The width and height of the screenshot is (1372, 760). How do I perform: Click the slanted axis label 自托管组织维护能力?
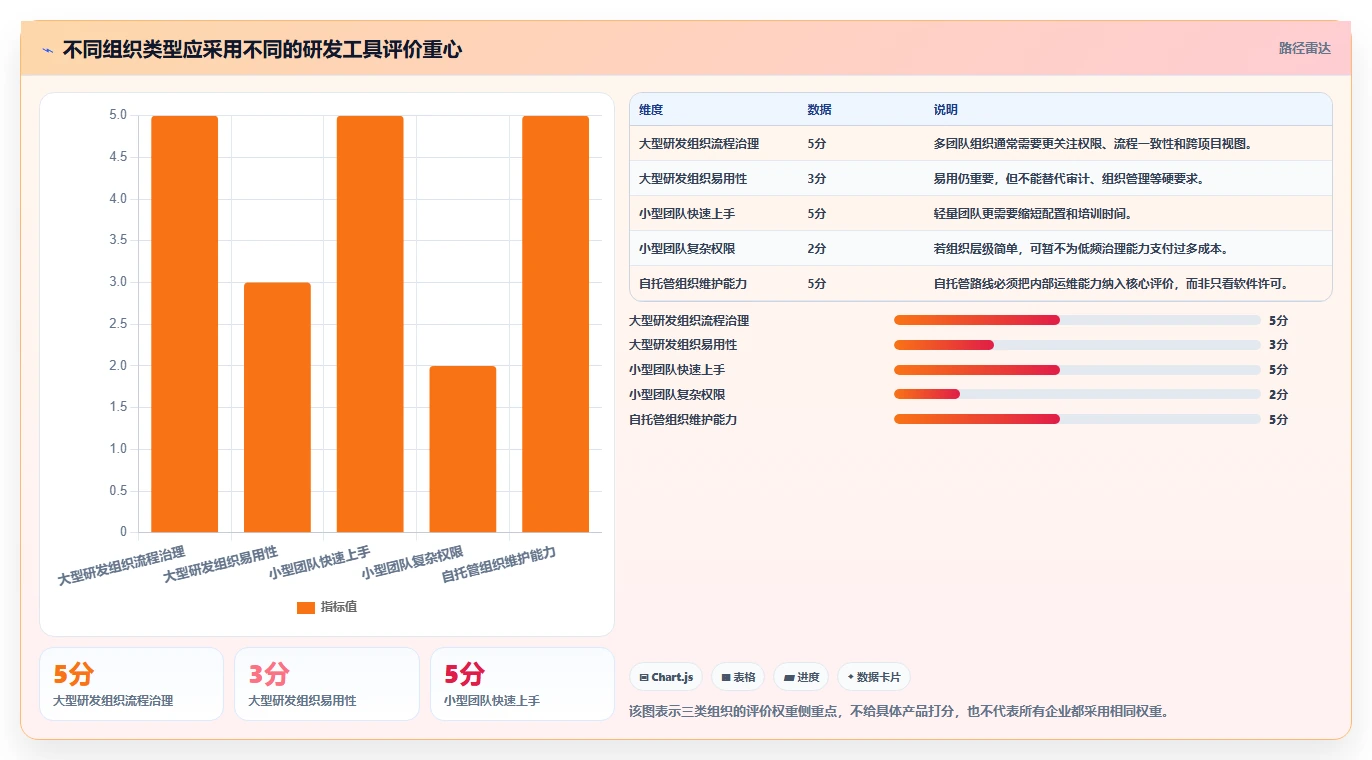[x=498, y=564]
